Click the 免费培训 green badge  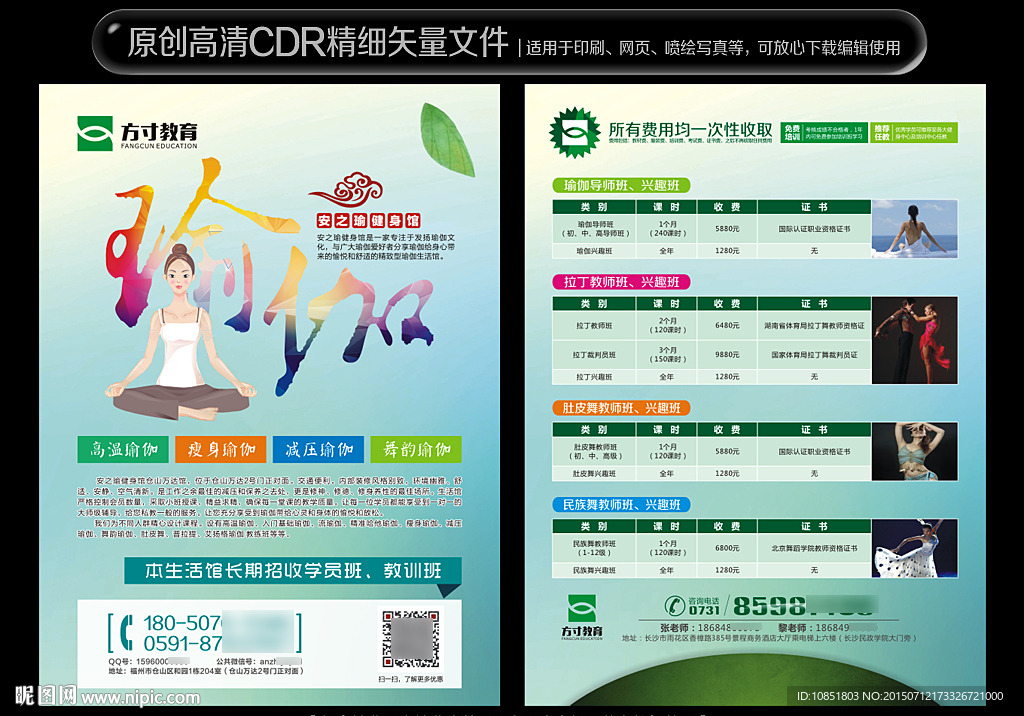coord(824,133)
